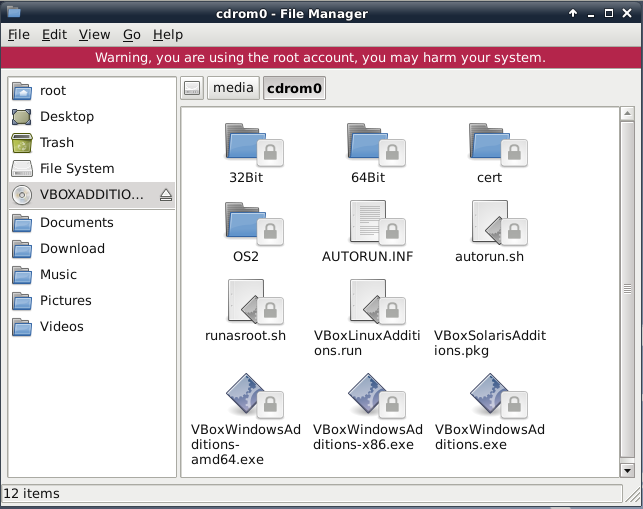Click the scroll down arrow
Viewport: 643px width, 509px height.
tap(627, 470)
